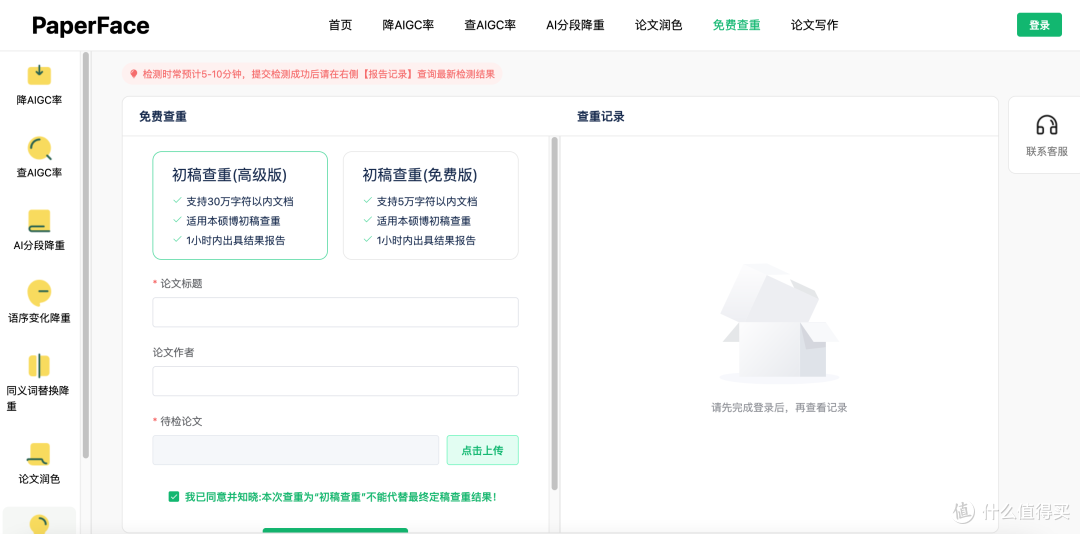Click the red location pin notice icon

(x=134, y=74)
